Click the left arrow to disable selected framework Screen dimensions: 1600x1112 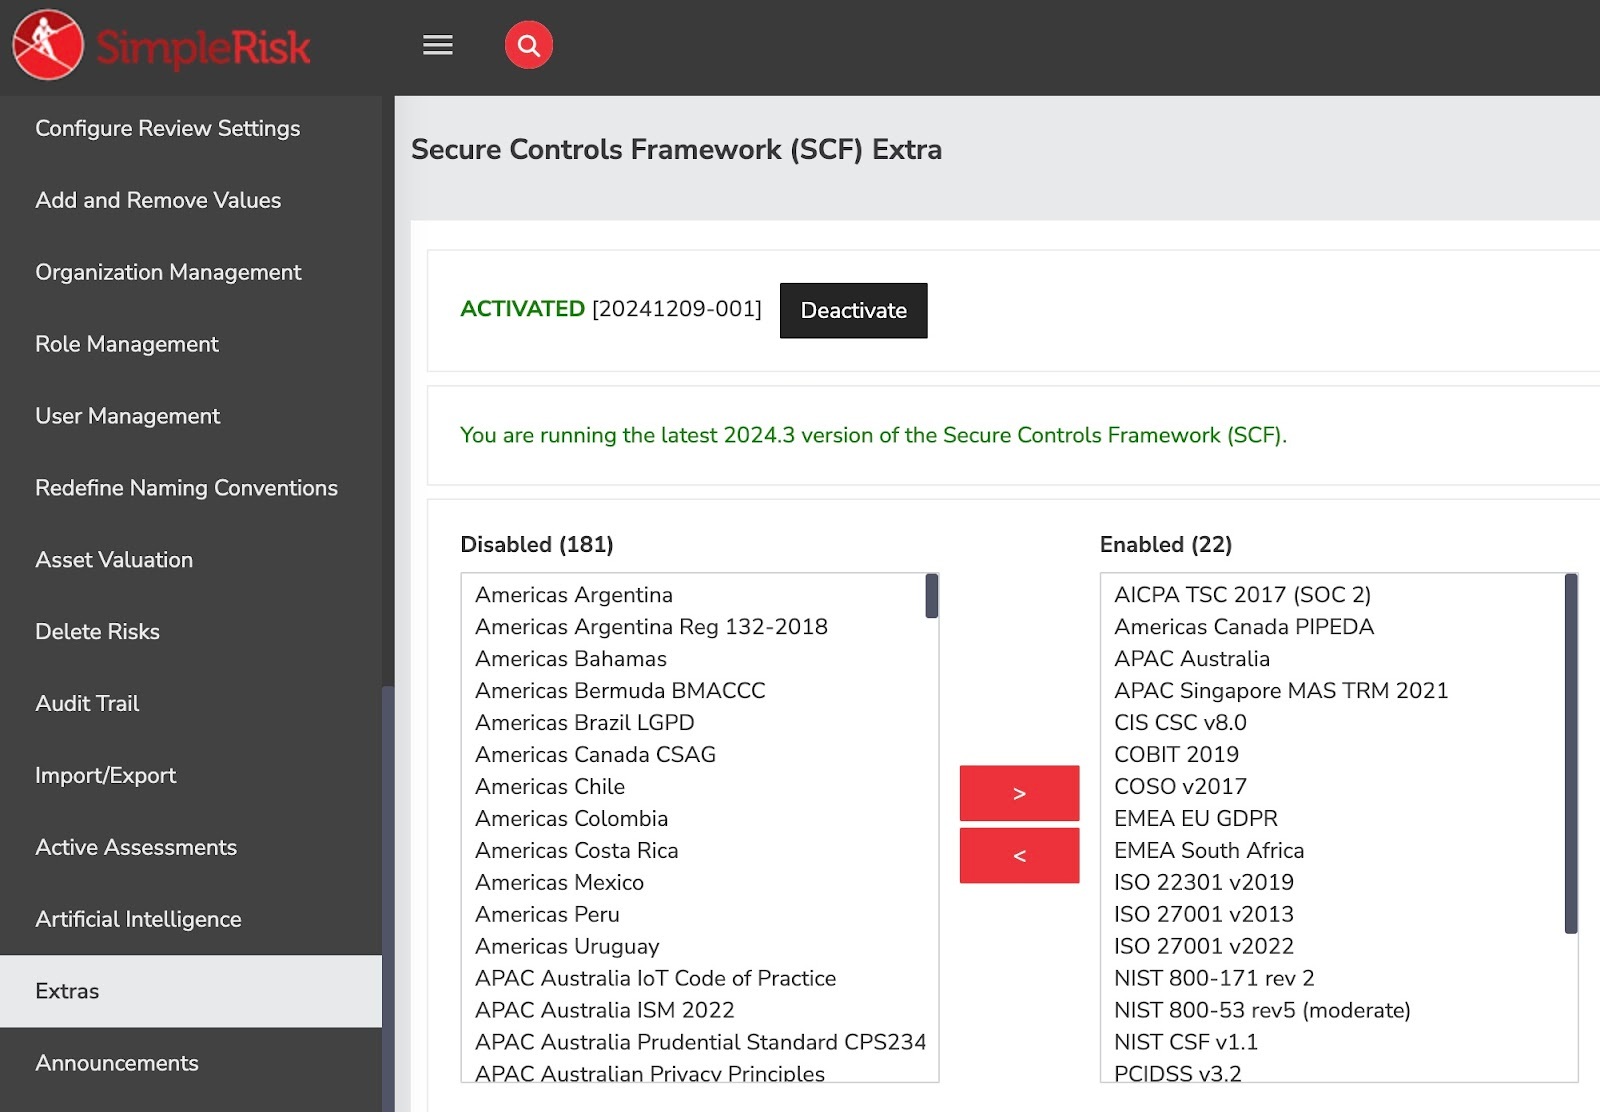tap(1018, 855)
